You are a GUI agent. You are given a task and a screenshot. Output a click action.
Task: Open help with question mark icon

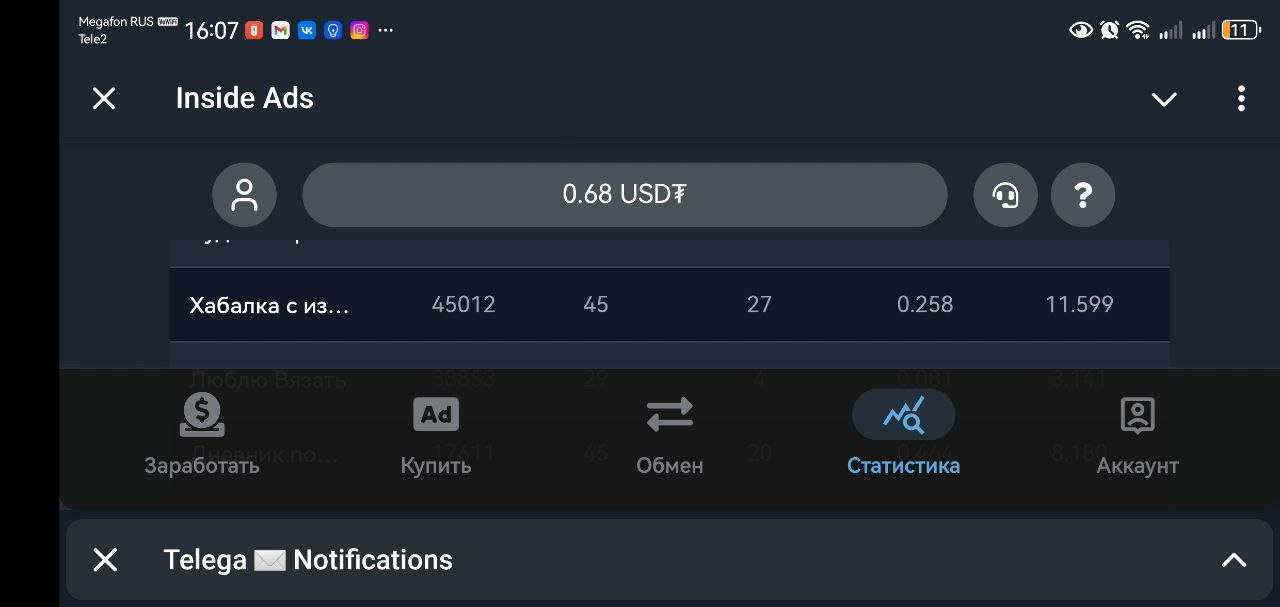1082,194
